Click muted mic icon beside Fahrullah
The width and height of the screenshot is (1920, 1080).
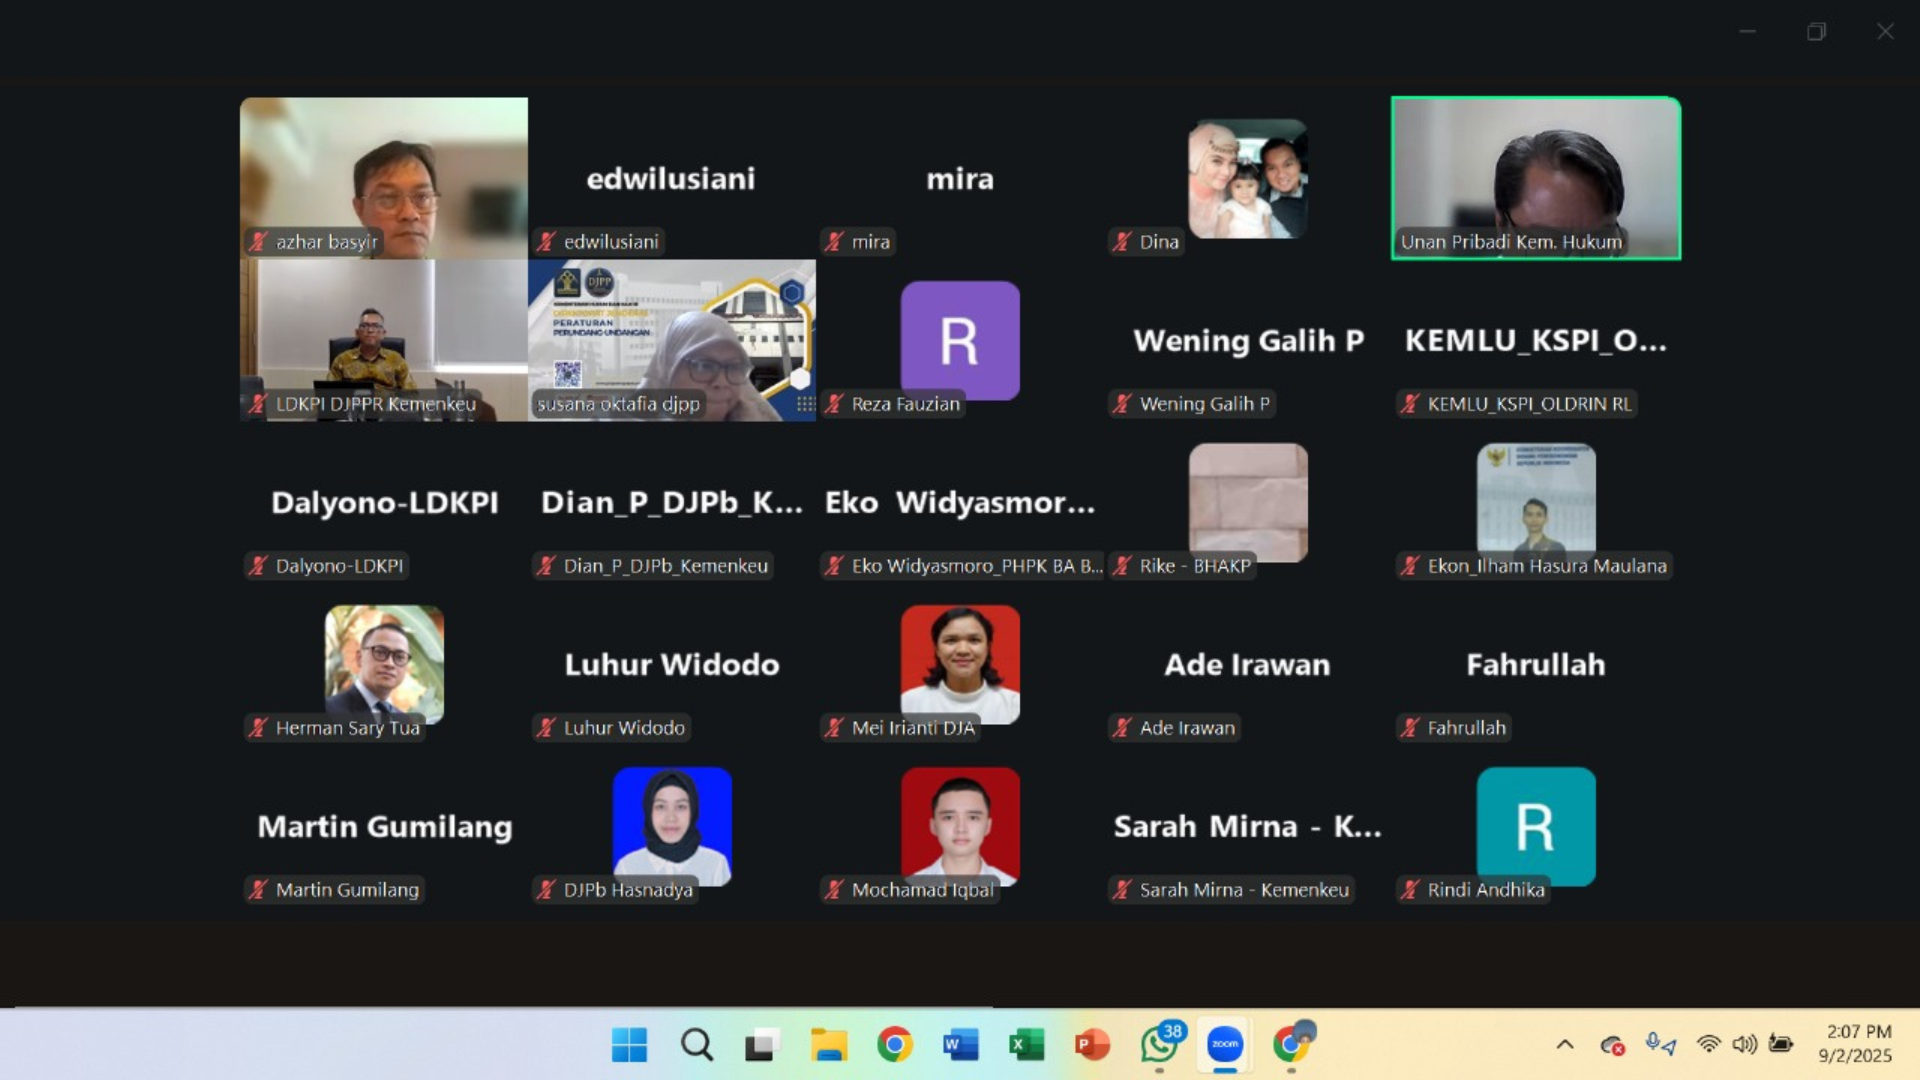pyautogui.click(x=1410, y=728)
